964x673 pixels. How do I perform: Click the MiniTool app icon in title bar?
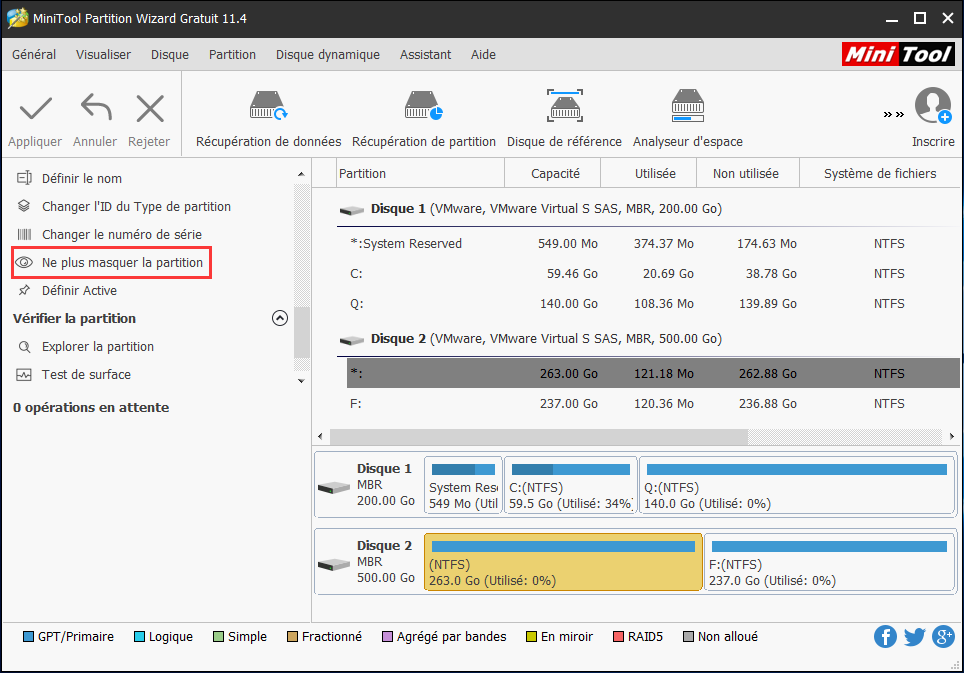click(17, 18)
